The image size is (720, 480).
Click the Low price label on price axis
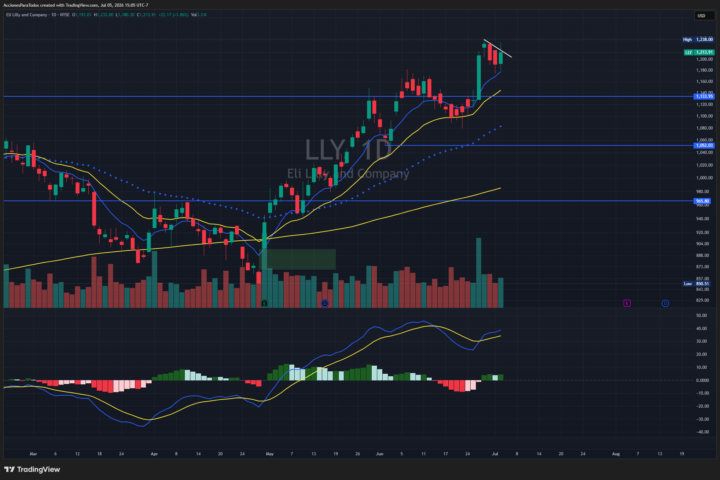697,283
